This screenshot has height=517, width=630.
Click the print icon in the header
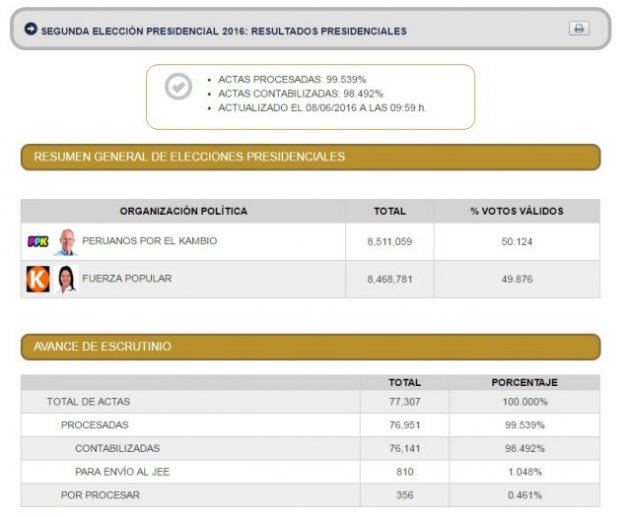point(579,29)
